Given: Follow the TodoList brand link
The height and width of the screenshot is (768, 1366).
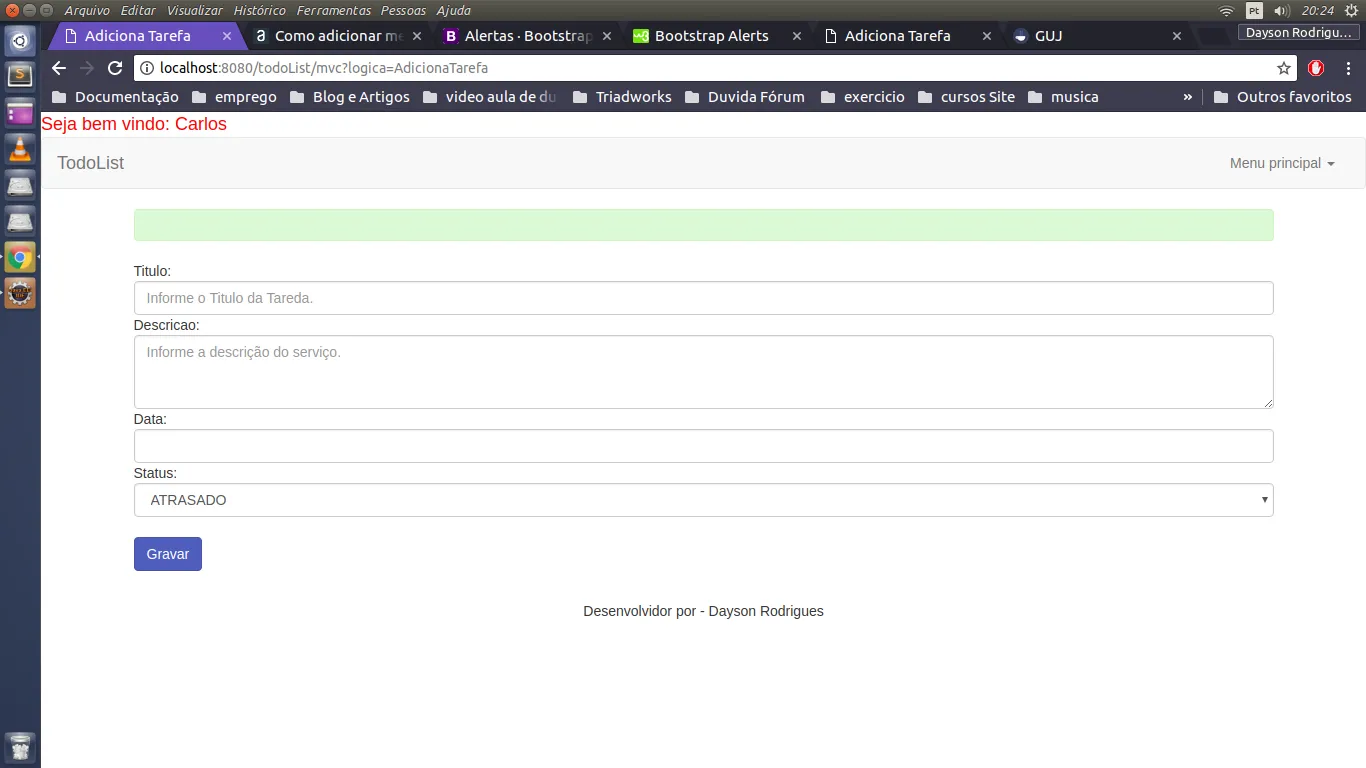Looking at the screenshot, I should (90, 163).
